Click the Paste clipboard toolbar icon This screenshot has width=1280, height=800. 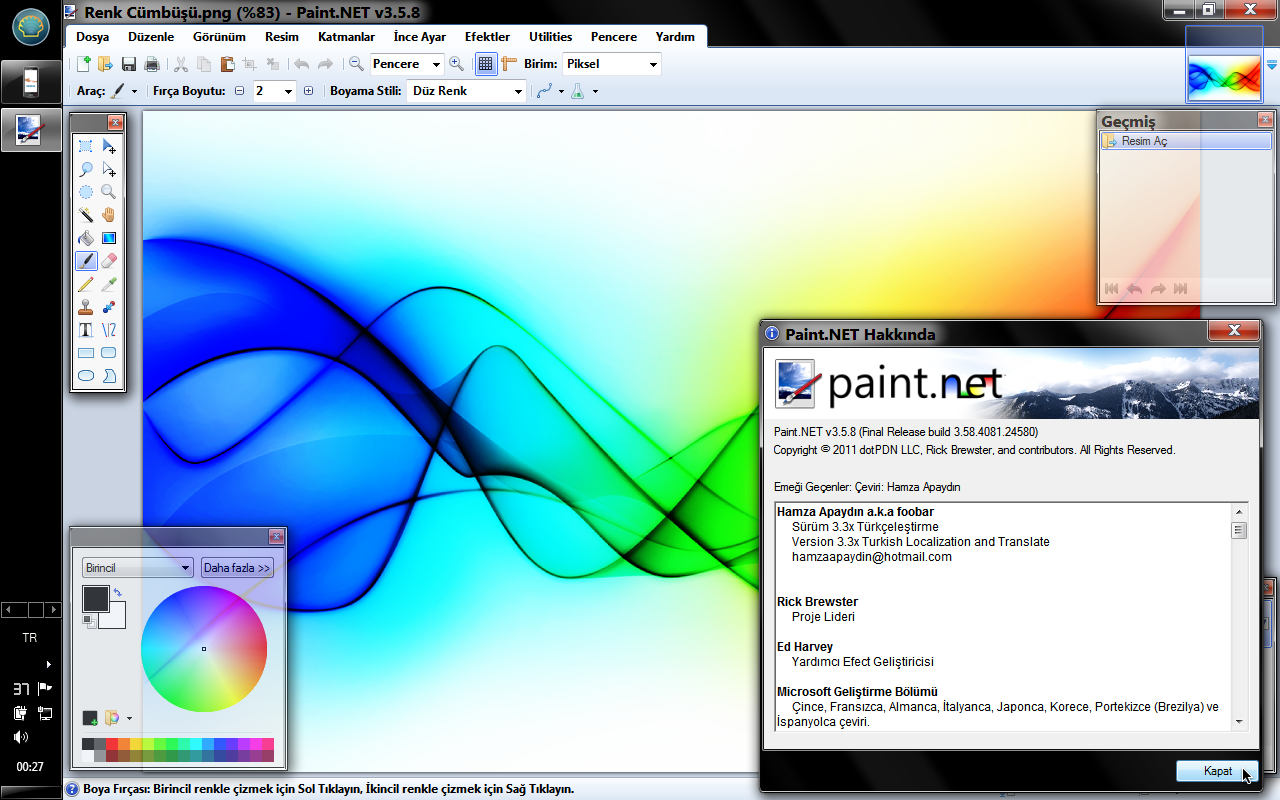(x=227, y=64)
